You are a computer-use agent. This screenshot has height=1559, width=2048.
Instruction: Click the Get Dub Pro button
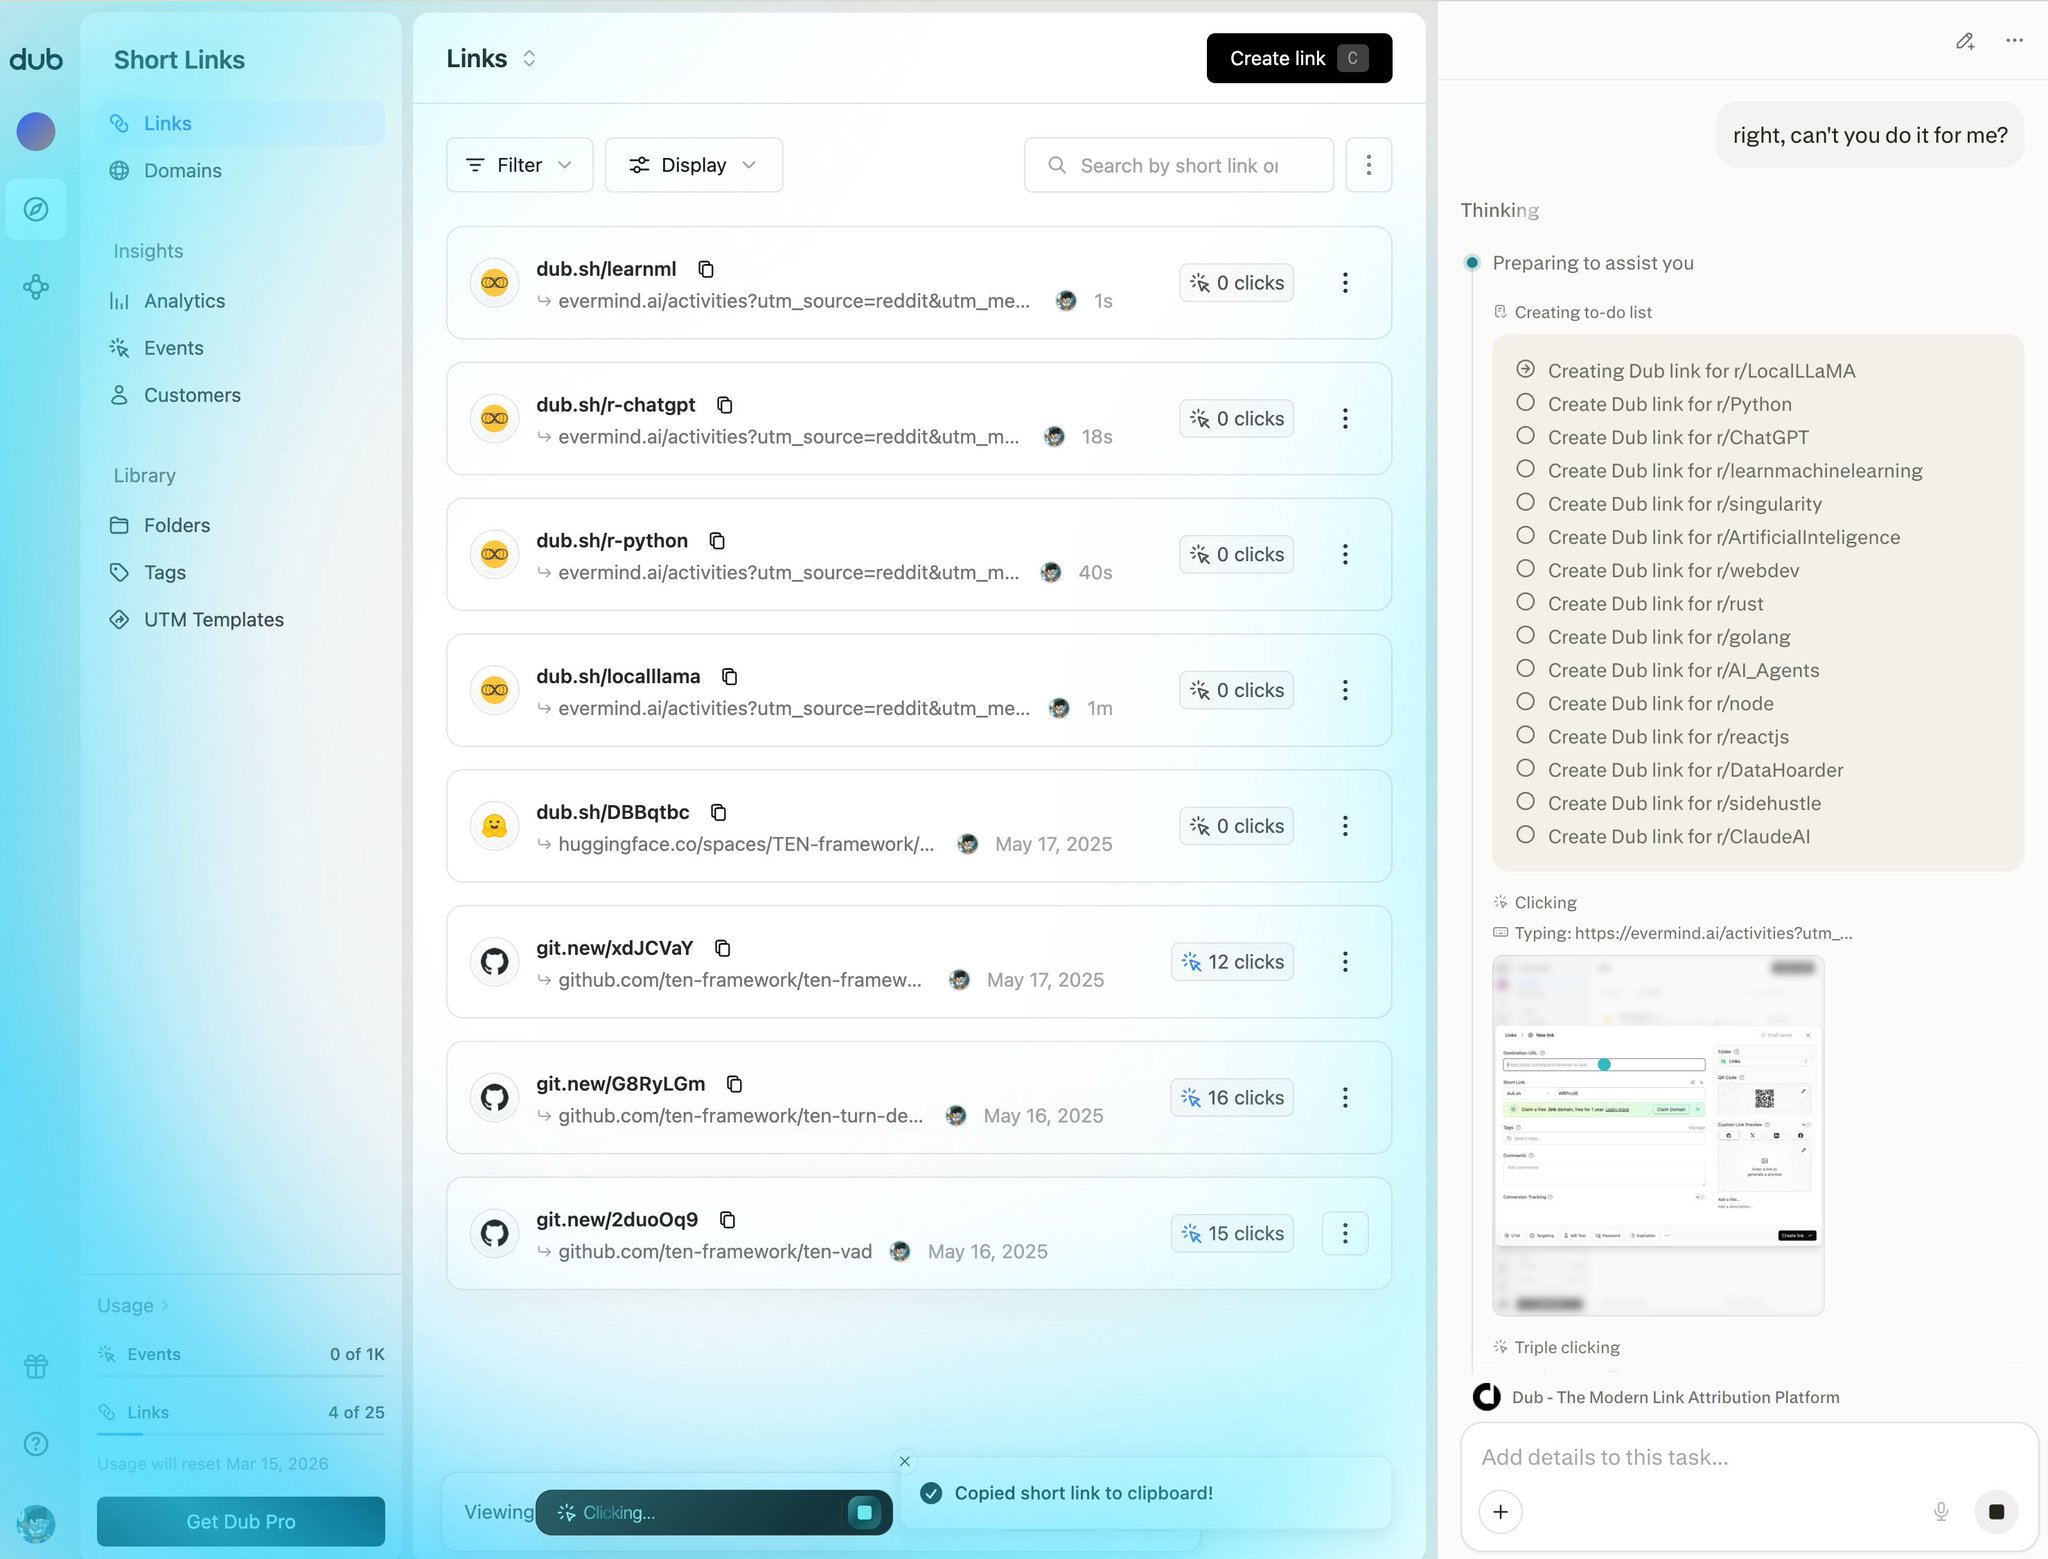click(x=240, y=1521)
